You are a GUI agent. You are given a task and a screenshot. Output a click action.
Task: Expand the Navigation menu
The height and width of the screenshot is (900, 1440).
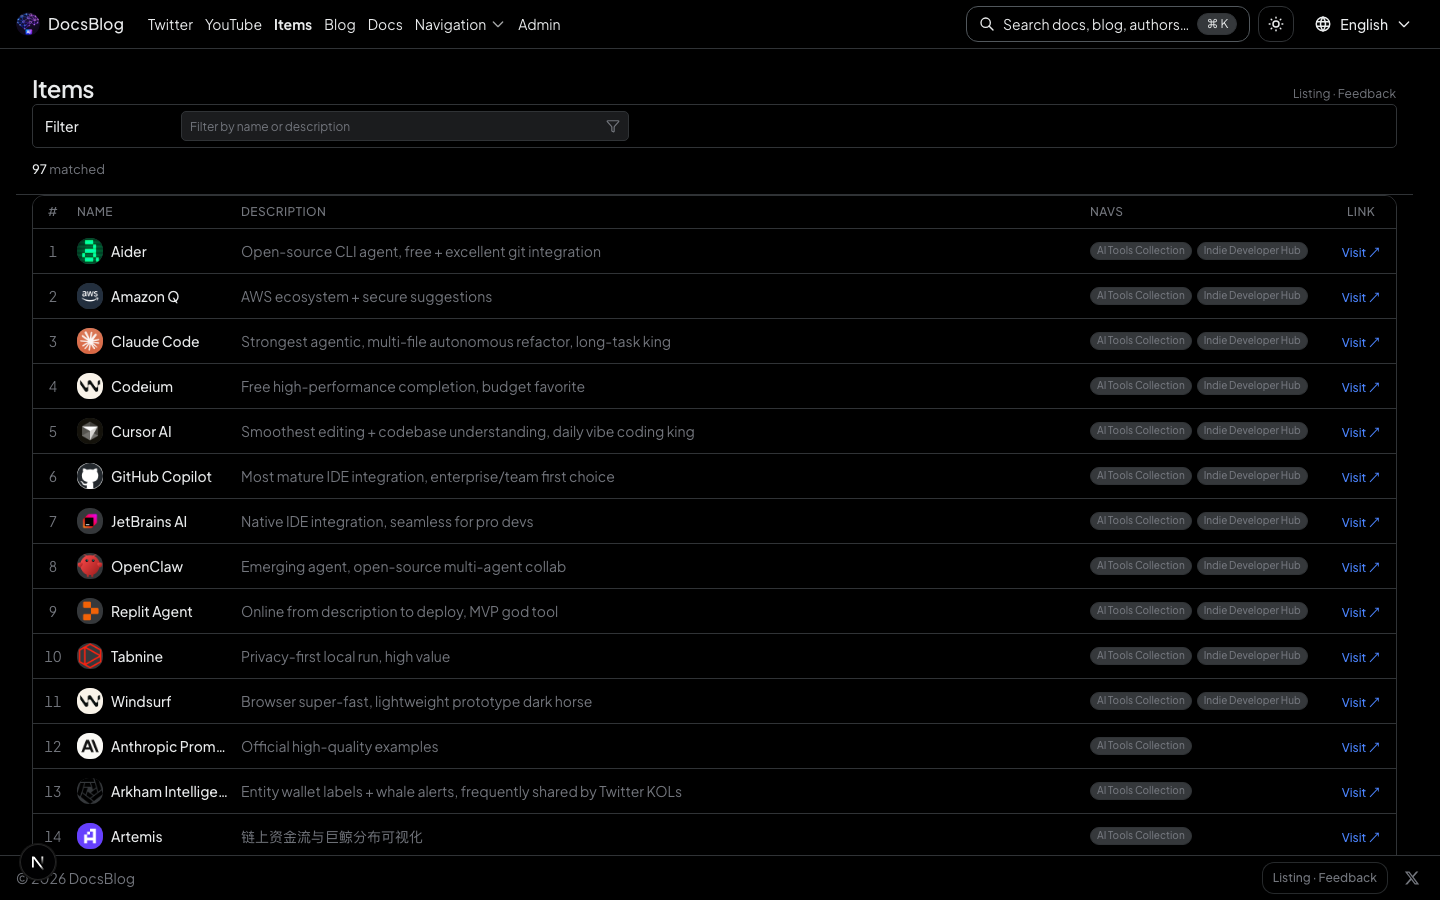[x=459, y=24]
